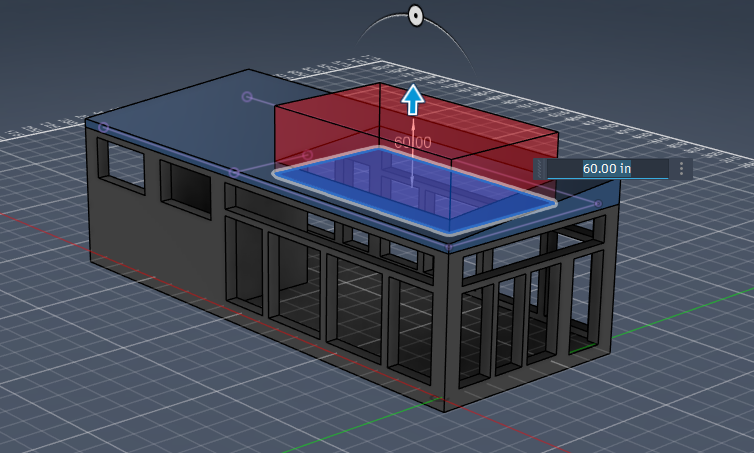This screenshot has height=453, width=754.
Task: Click the grip handle left of the distance field
Action: click(x=540, y=169)
